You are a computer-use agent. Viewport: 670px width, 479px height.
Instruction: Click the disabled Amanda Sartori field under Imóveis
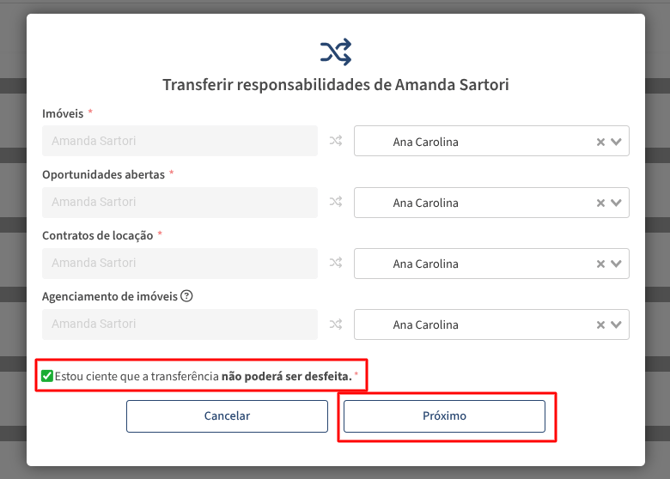[180, 141]
